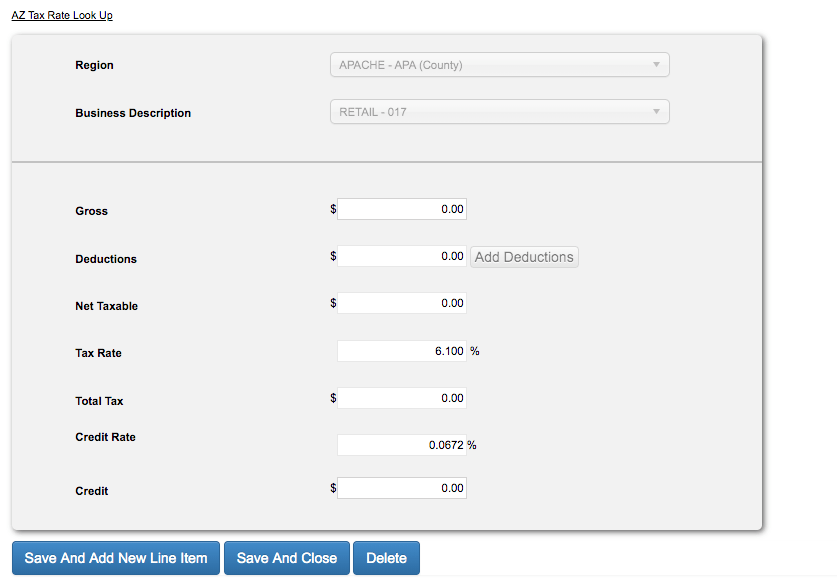837x578 pixels.
Task: Click the Credit Rate percentage field
Action: point(402,445)
